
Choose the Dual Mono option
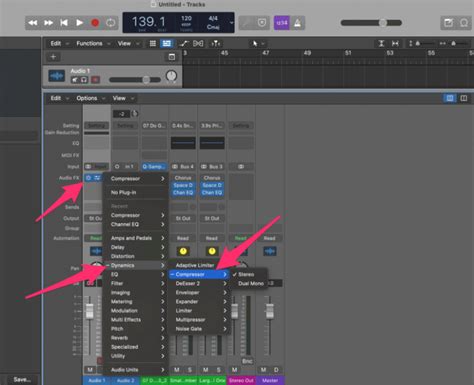point(251,283)
